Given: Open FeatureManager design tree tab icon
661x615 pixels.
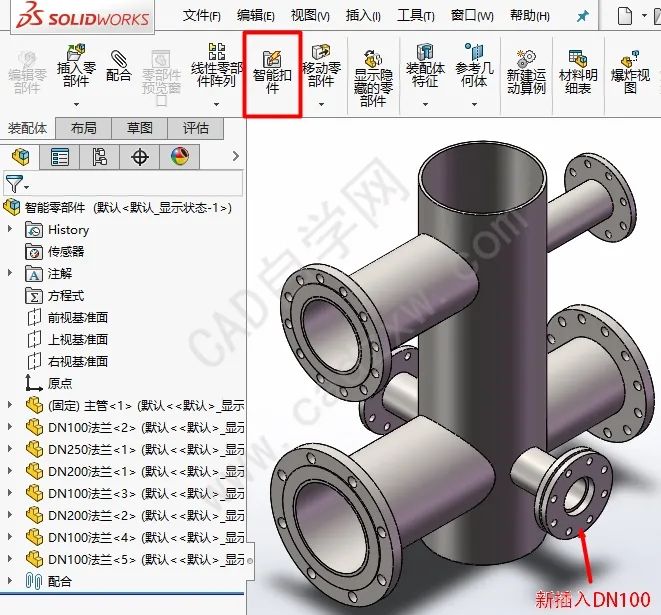Looking at the screenshot, I should pyautogui.click(x=20, y=157).
